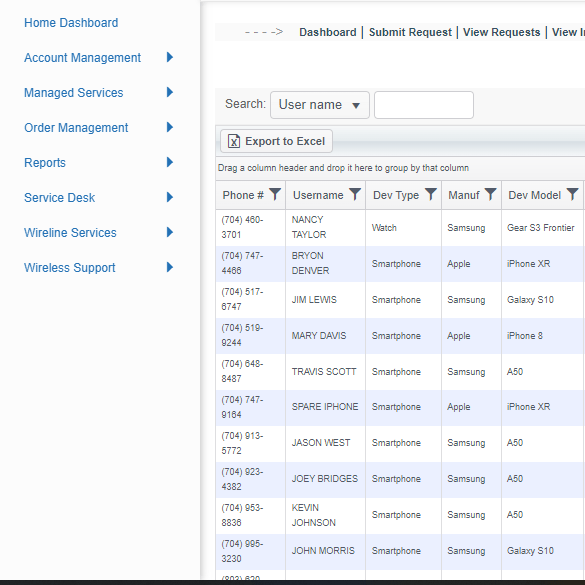Go to Home Dashboard

[x=71, y=23]
